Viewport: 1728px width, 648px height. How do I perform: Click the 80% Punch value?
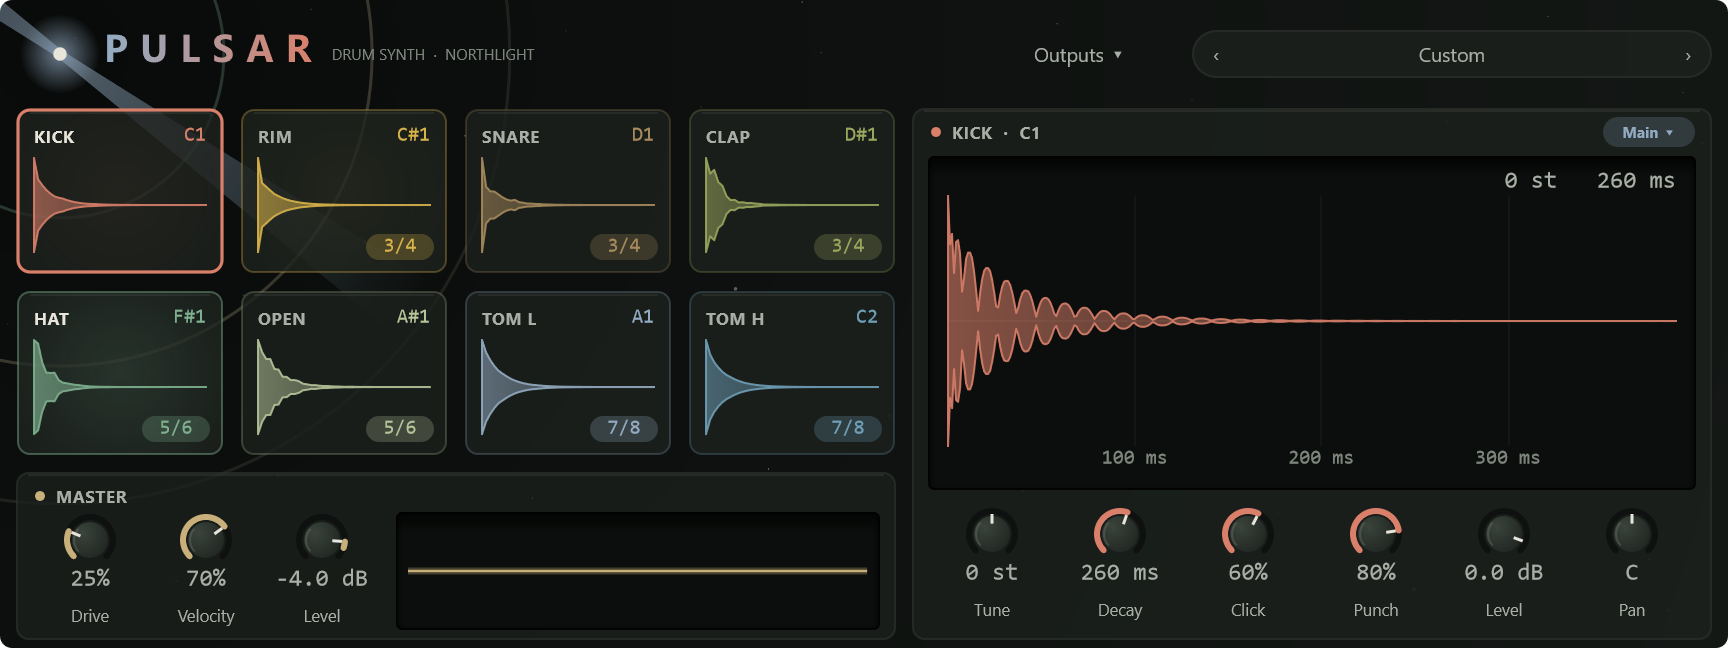pos(1376,573)
